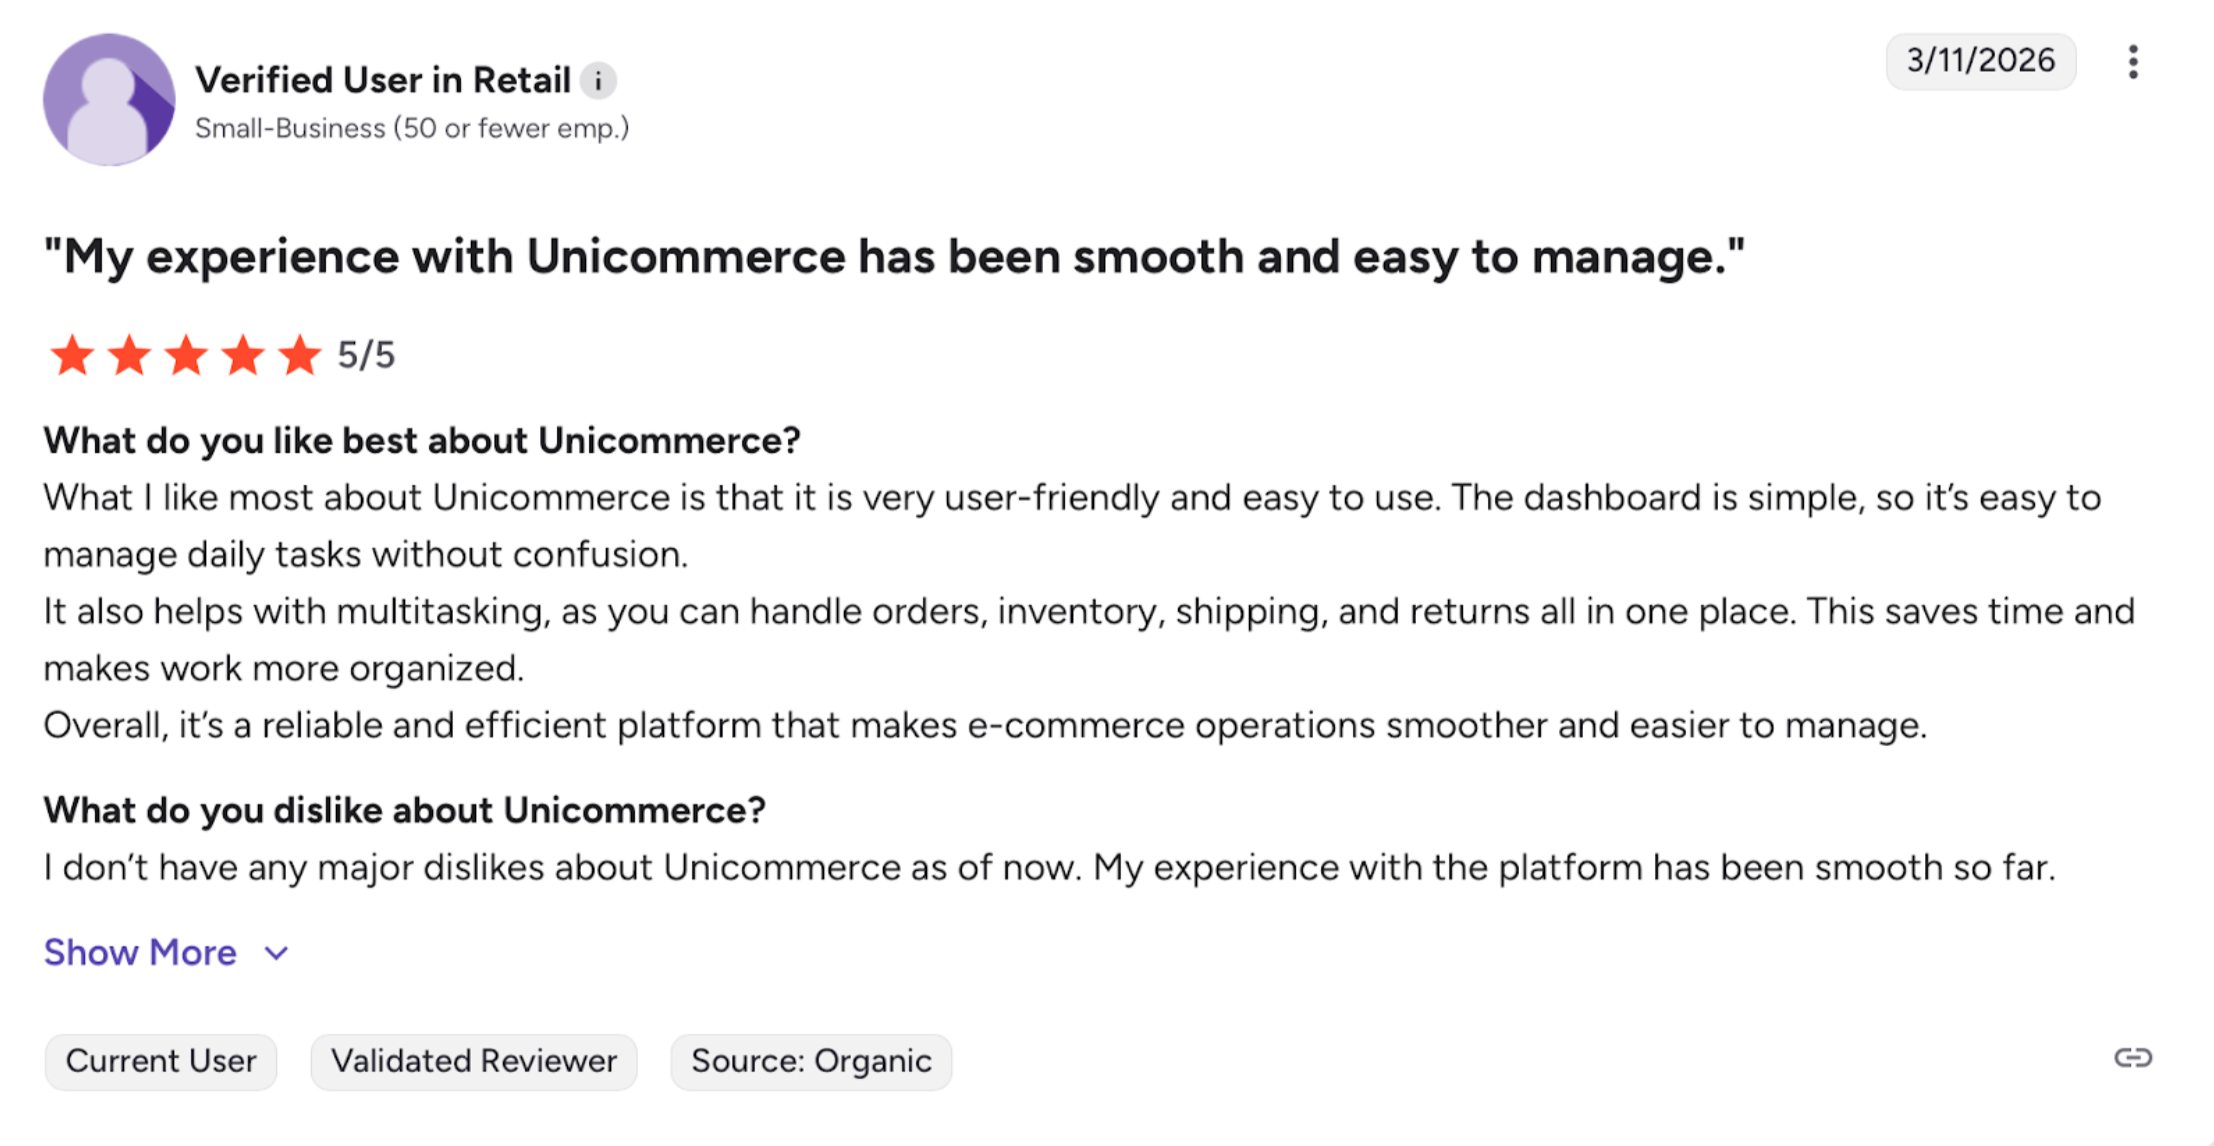This screenshot has height=1146, width=2214.
Task: Click the Show More link text
Action: (x=140, y=953)
